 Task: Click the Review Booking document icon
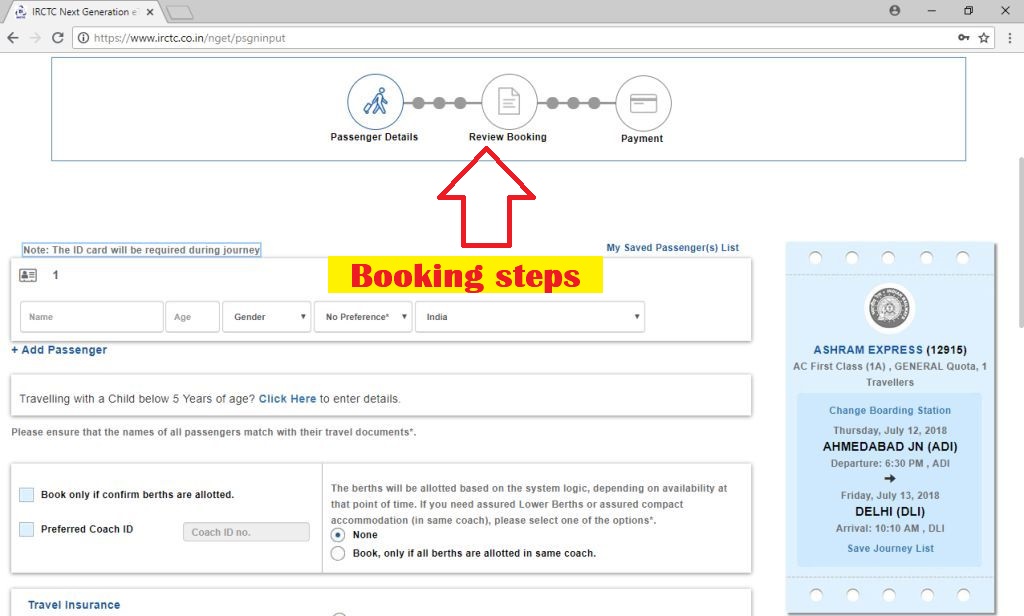[508, 100]
